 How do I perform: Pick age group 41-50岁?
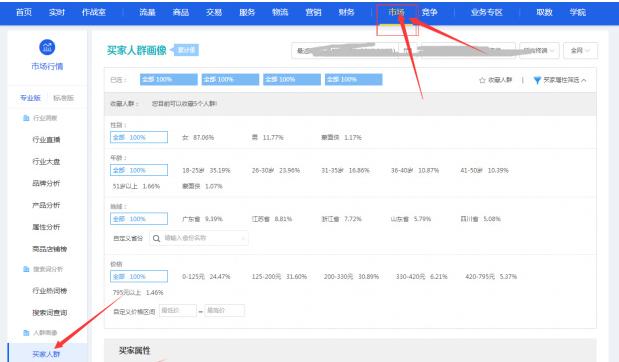[484, 171]
